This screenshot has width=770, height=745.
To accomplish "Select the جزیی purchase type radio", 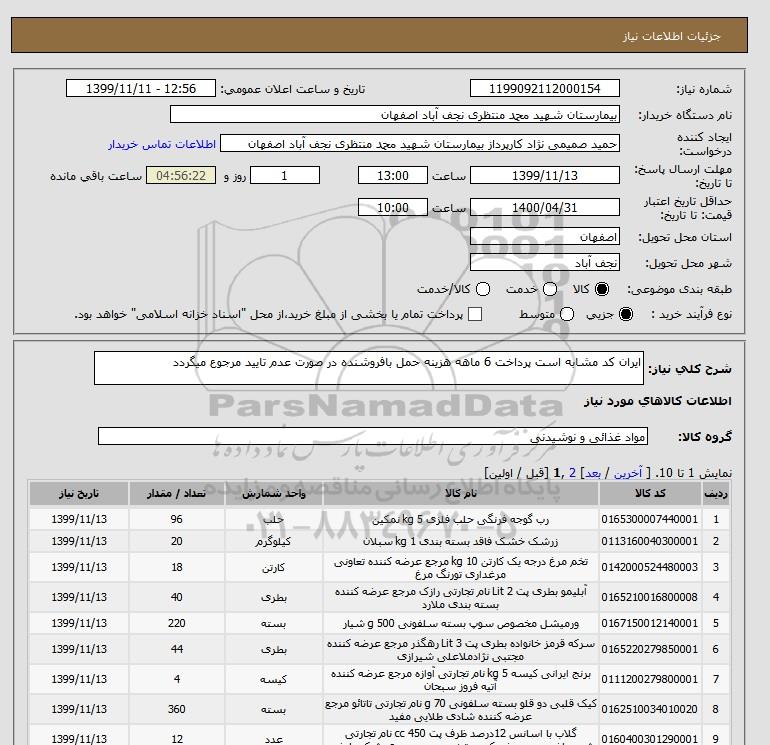I will click(626, 314).
